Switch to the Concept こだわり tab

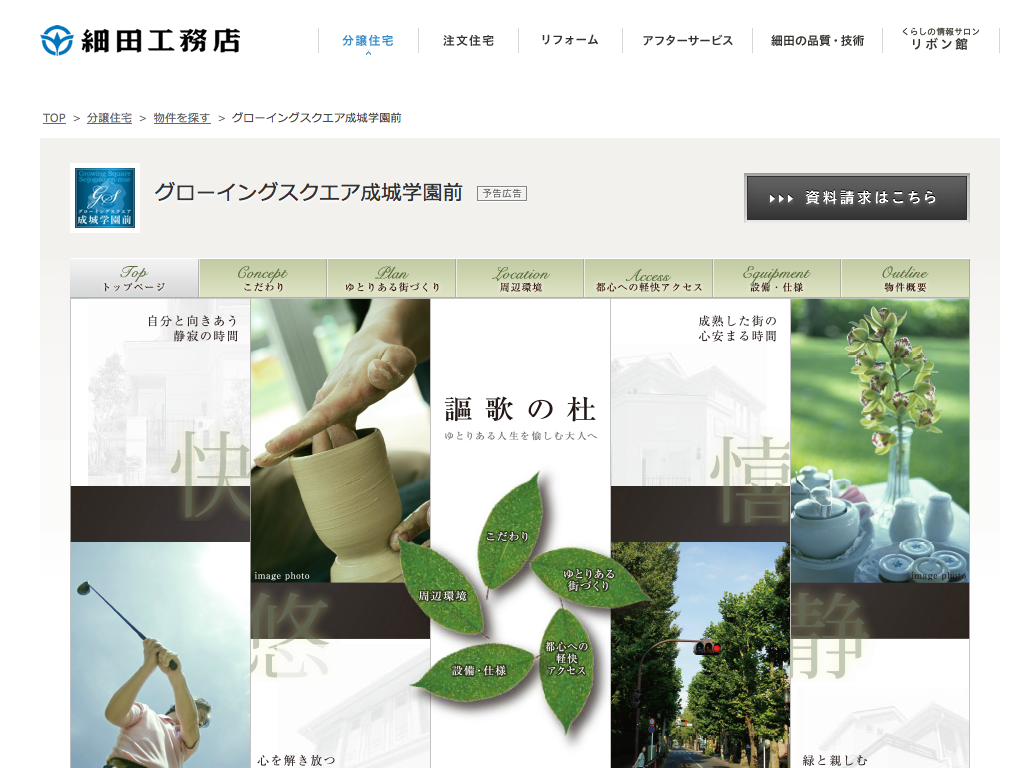(263, 279)
